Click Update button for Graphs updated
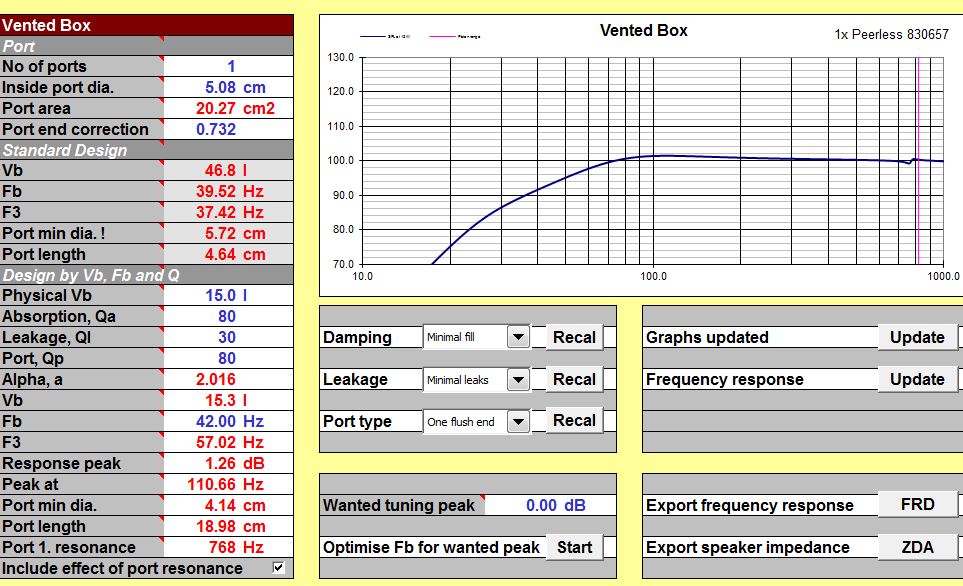 click(x=917, y=337)
